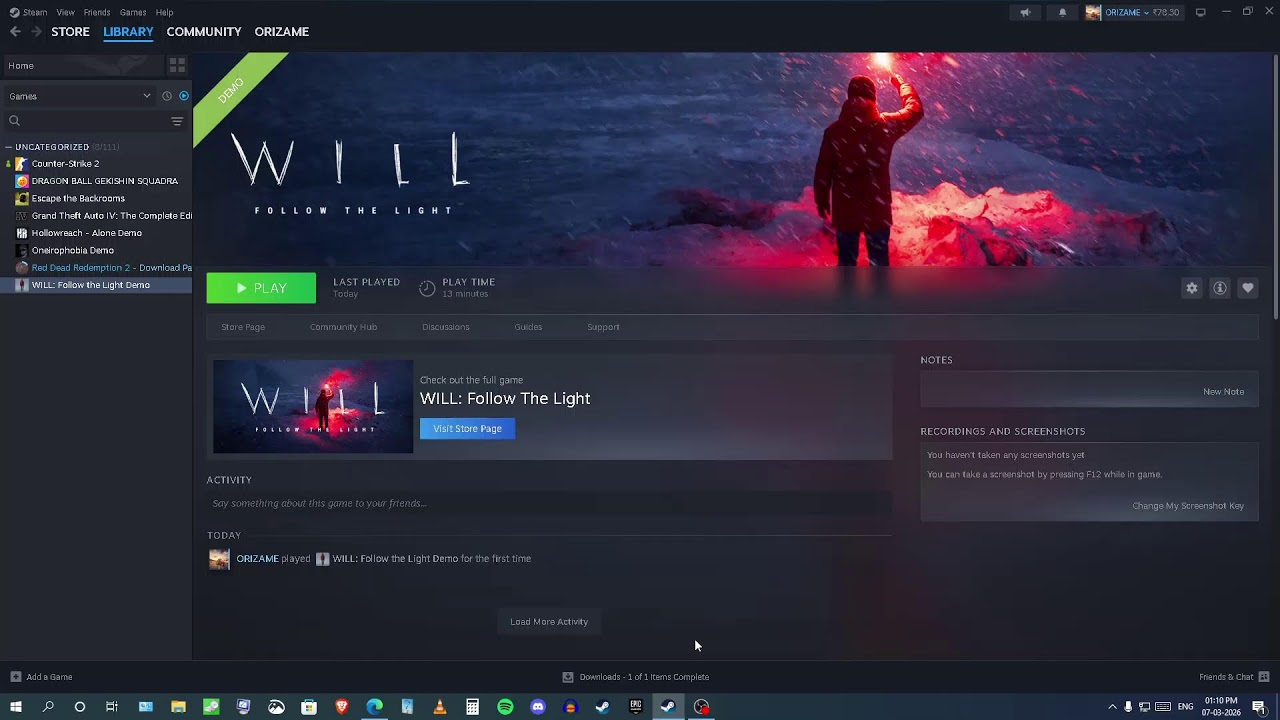
Task: Open the STORE tab
Action: pos(70,32)
